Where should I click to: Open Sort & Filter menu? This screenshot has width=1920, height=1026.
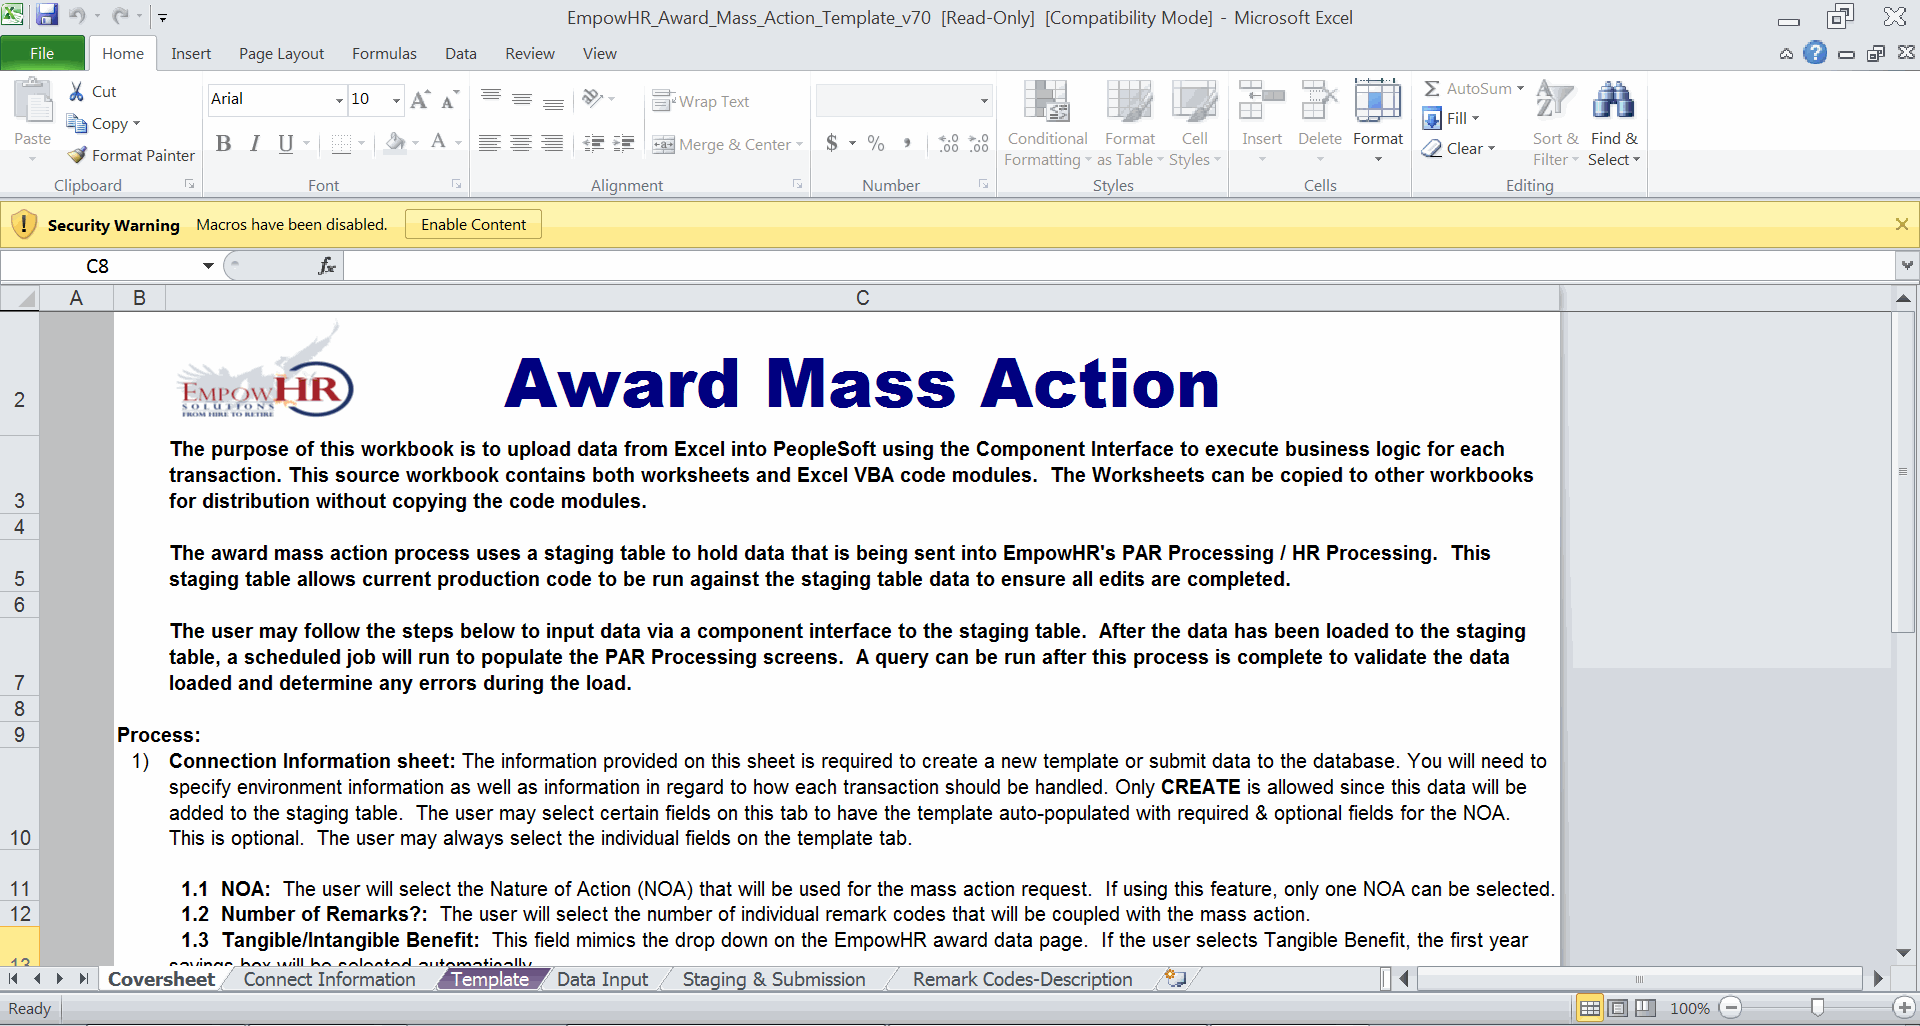(1555, 124)
